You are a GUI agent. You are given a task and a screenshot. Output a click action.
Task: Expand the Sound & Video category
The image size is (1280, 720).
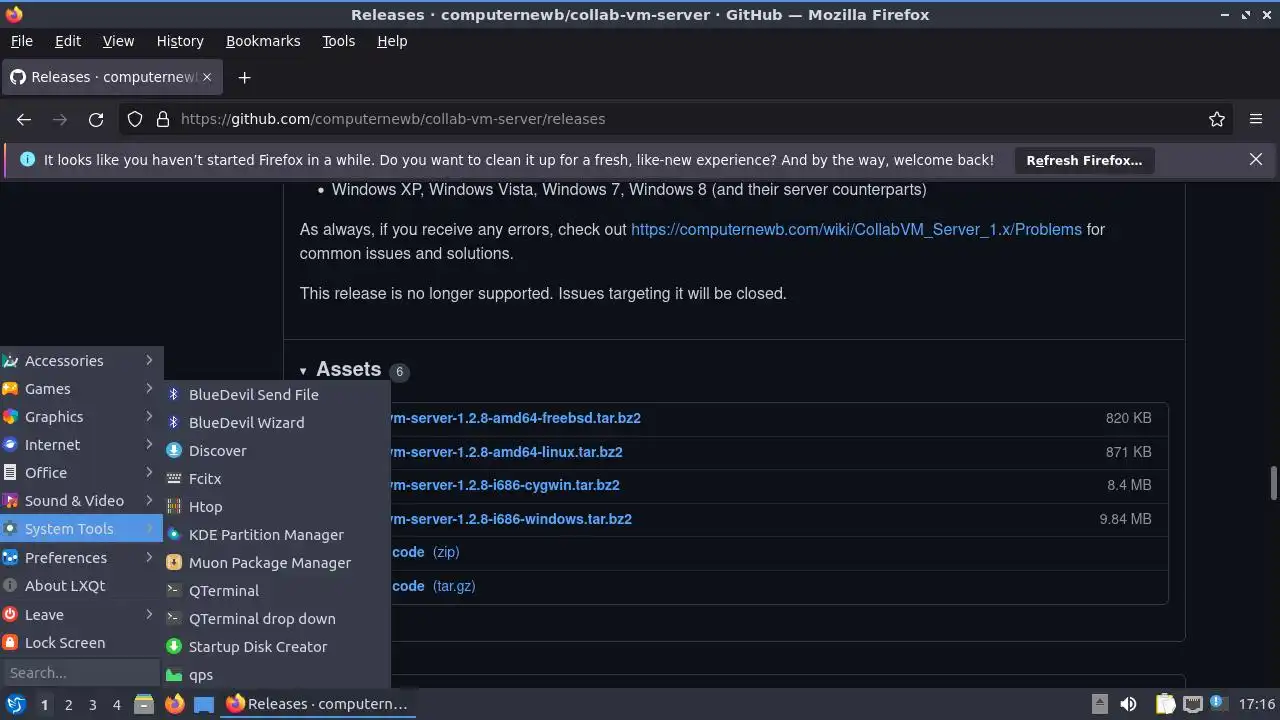81,501
